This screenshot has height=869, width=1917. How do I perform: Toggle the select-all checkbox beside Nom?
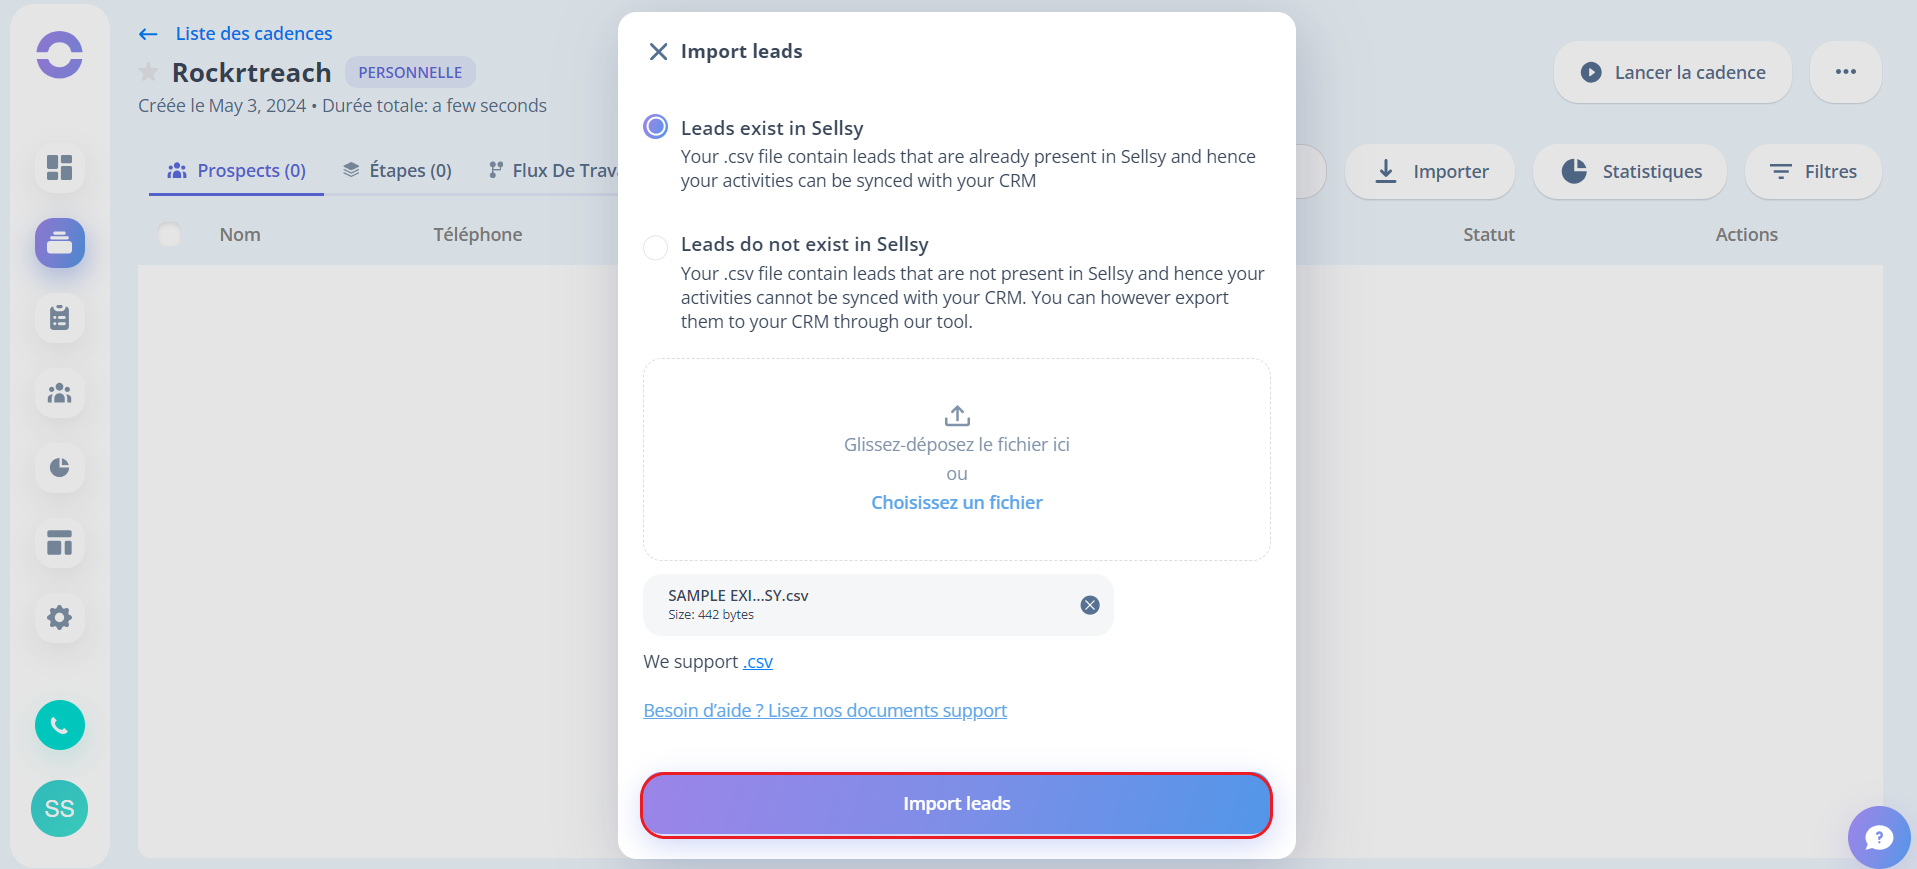170,235
